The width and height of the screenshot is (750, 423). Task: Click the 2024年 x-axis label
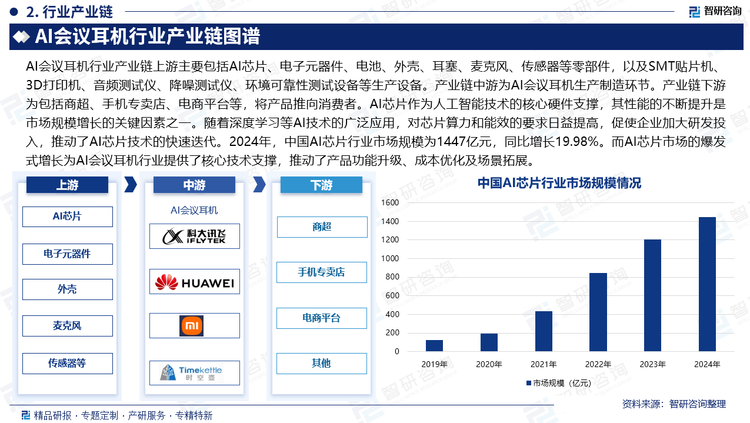pos(707,365)
